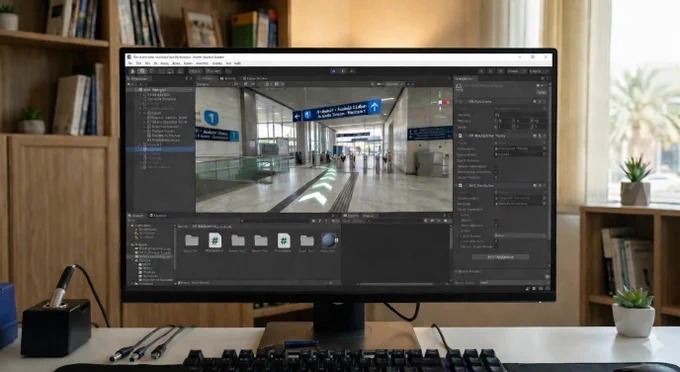
Task: Open the Layers dropdown in the toolbar
Action: click(517, 71)
